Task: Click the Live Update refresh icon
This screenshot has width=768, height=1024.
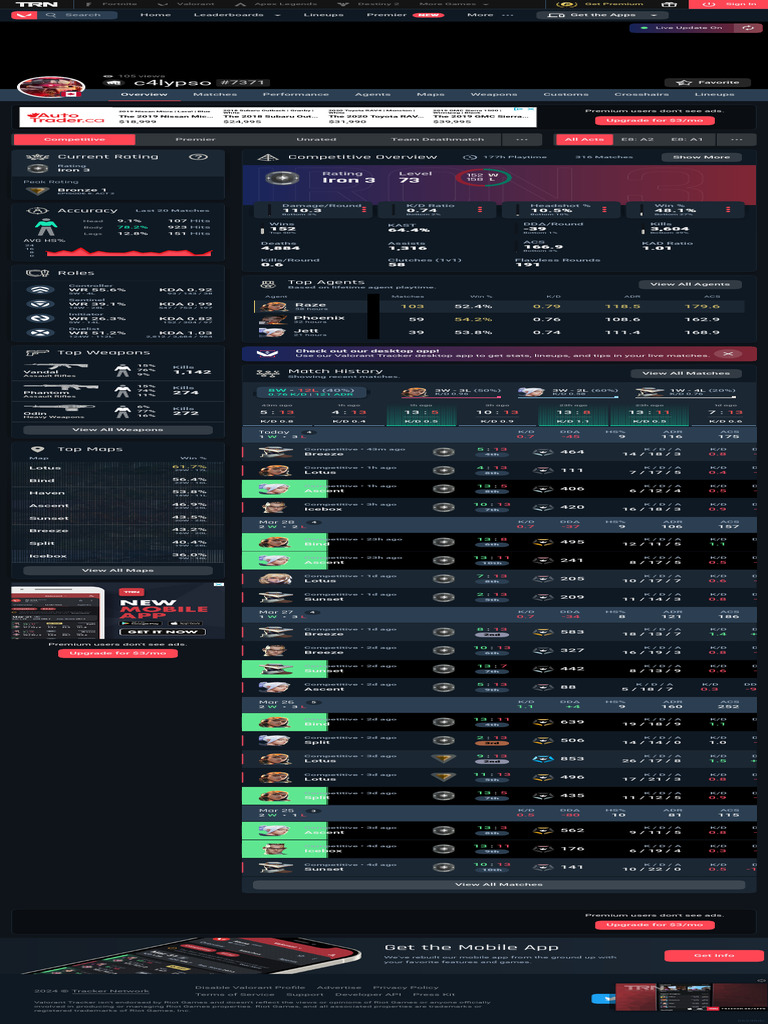Action: pyautogui.click(x=748, y=28)
